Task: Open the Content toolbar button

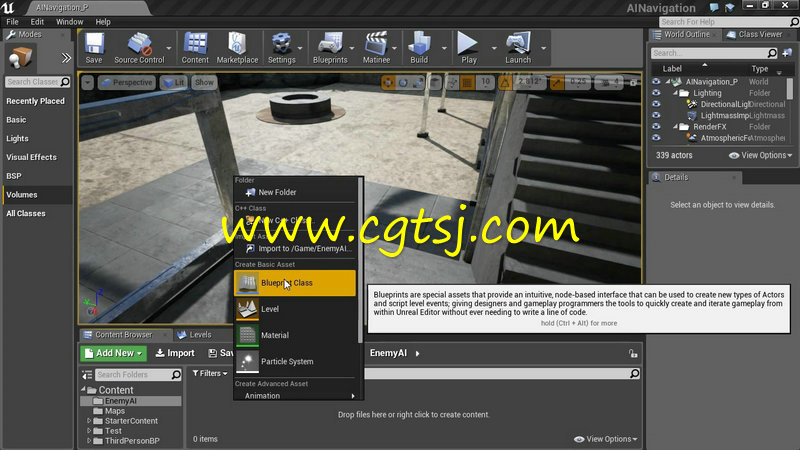Action: pos(195,48)
